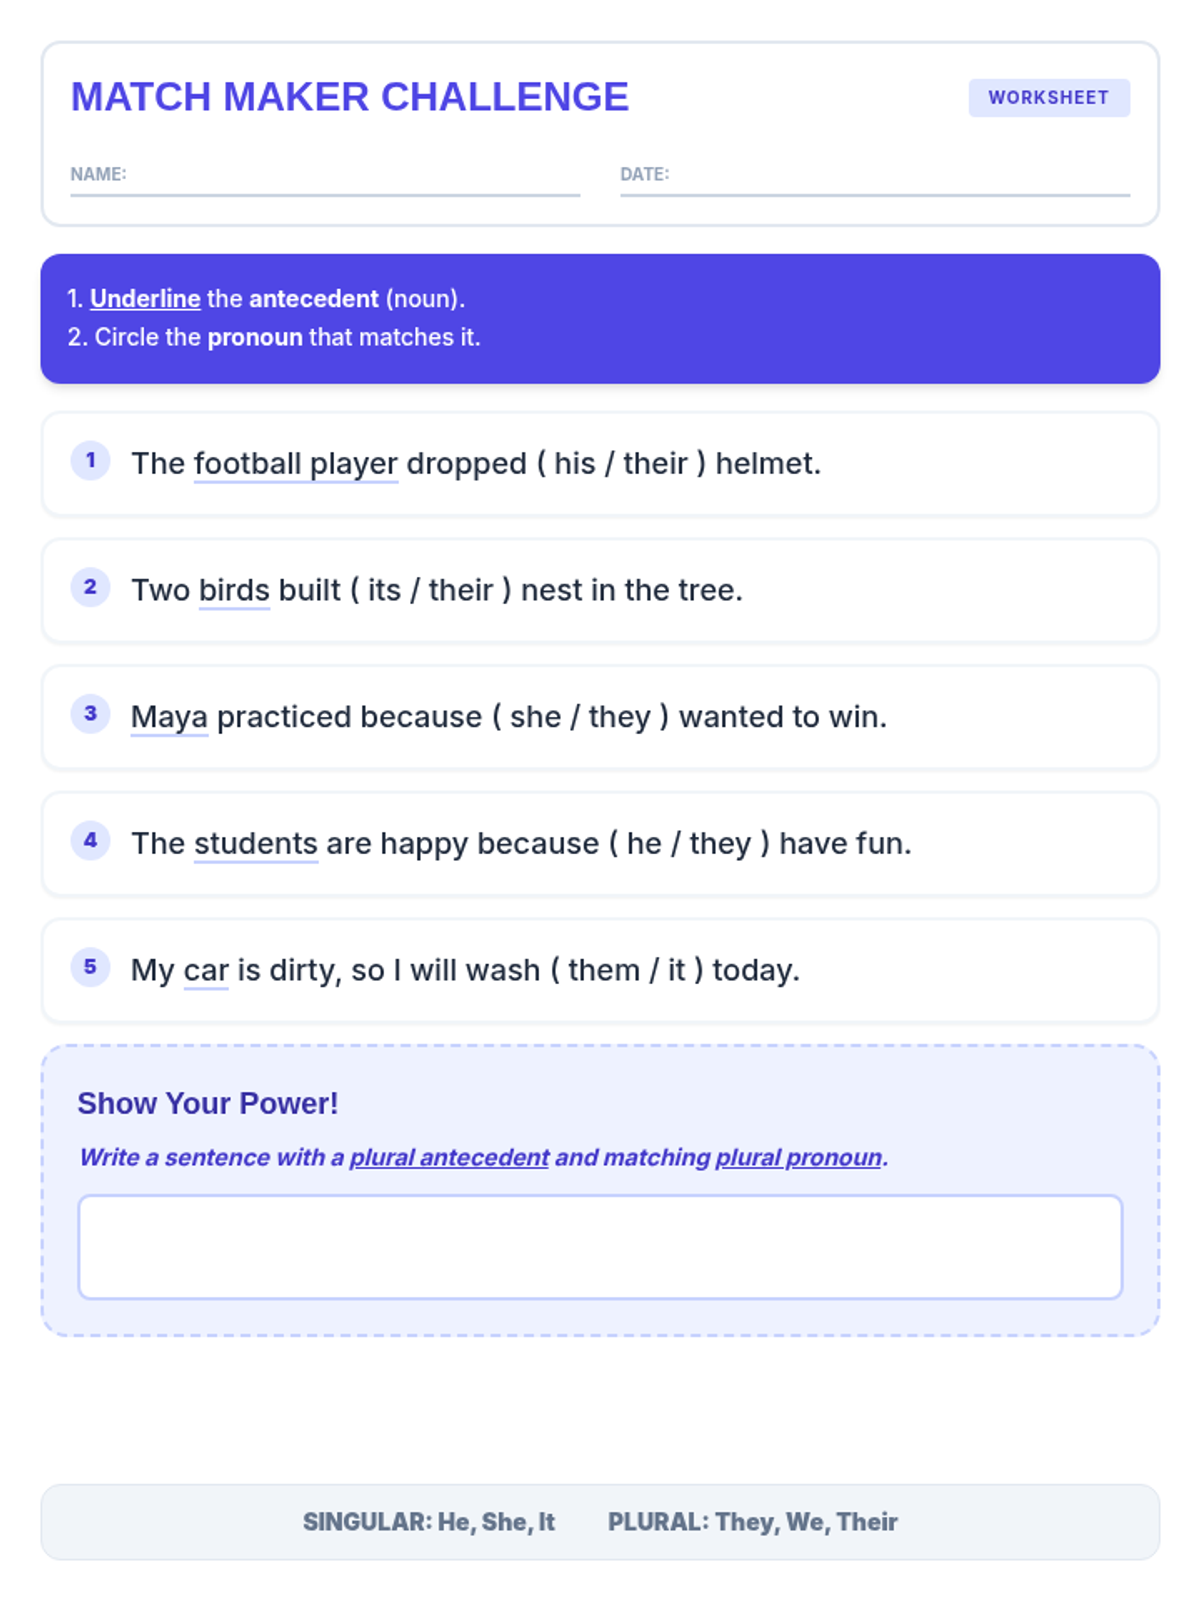Click the number 2 question badge

point(90,587)
